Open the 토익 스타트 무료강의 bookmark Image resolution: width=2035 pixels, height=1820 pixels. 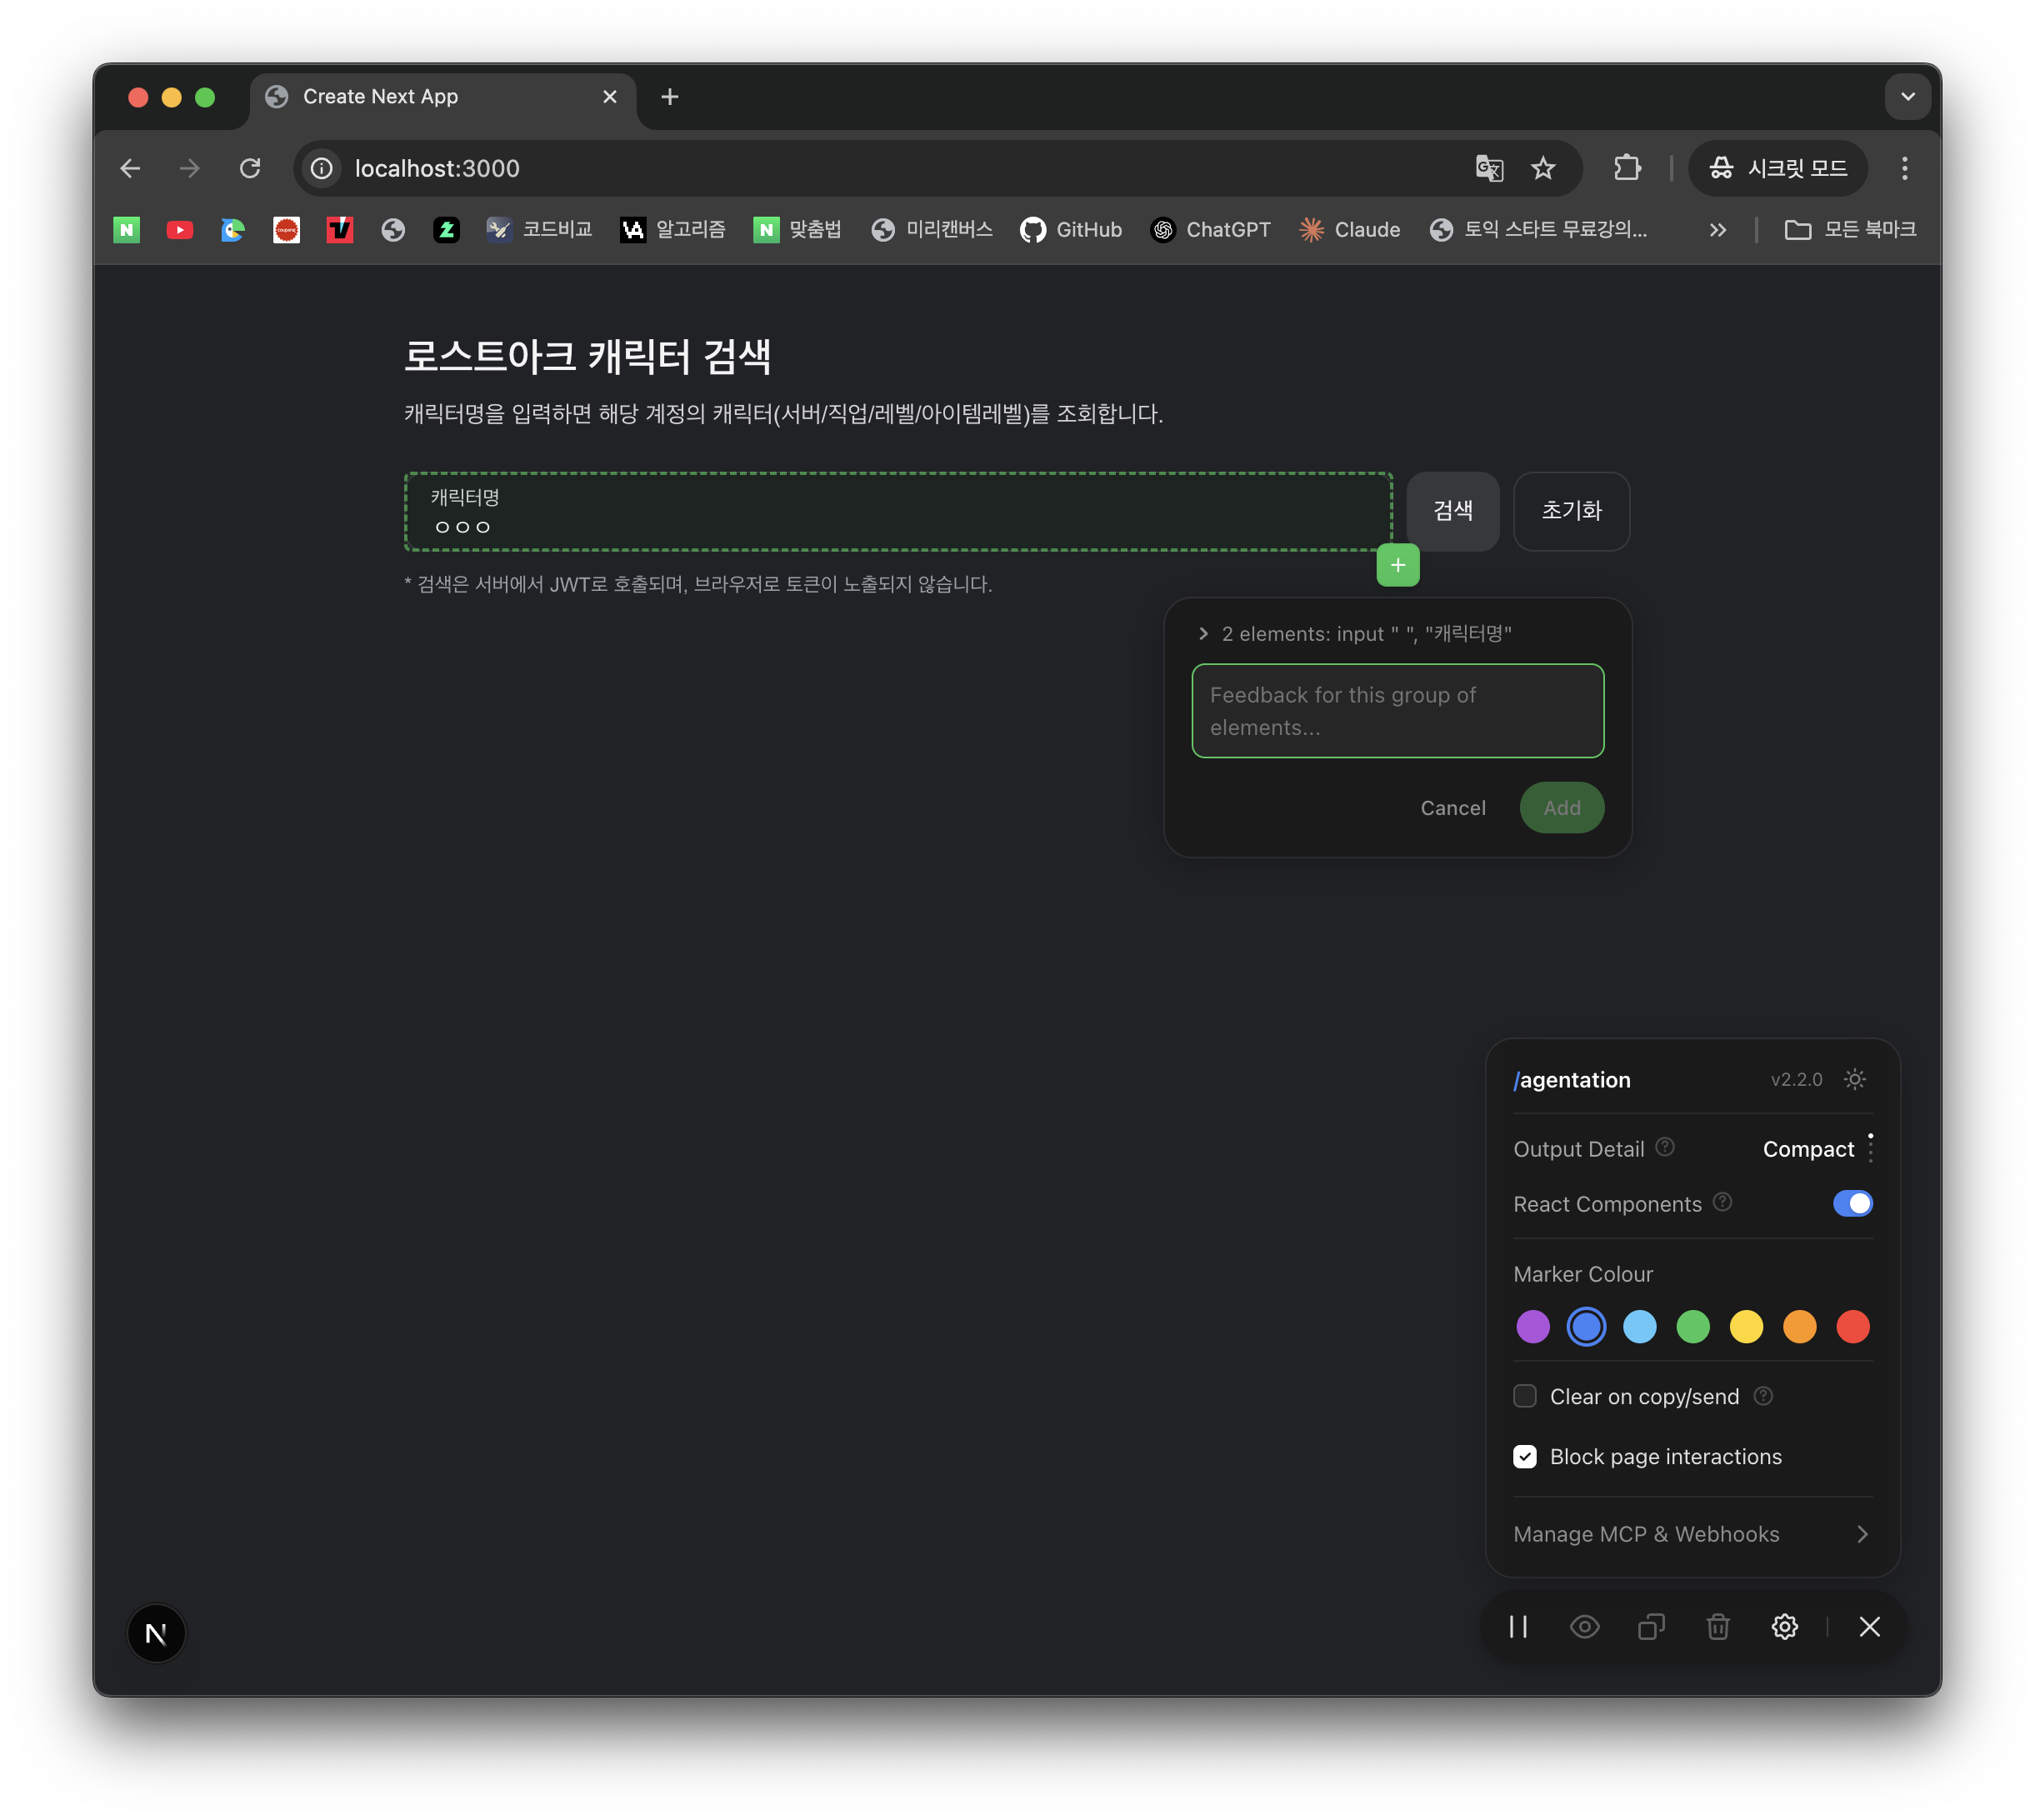pos(1538,230)
